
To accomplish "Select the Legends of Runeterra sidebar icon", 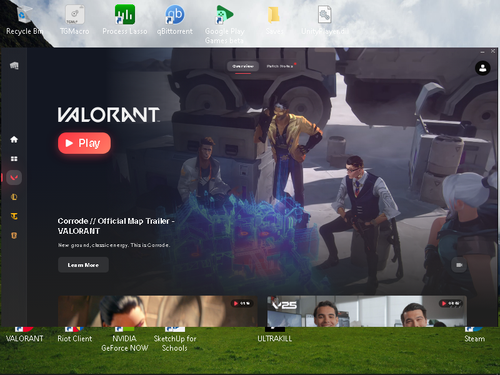I will click(x=14, y=236).
